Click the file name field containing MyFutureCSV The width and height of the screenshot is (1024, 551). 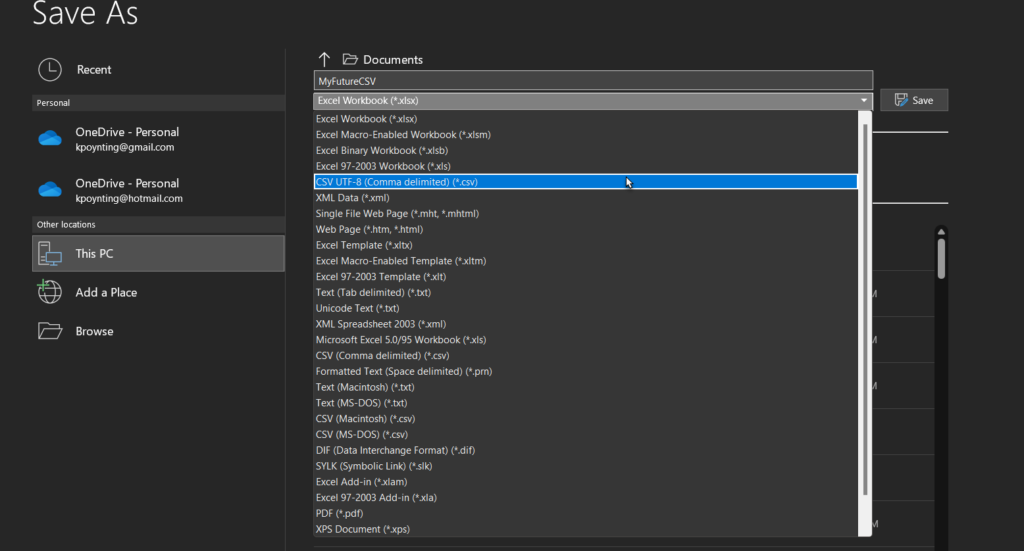point(593,80)
